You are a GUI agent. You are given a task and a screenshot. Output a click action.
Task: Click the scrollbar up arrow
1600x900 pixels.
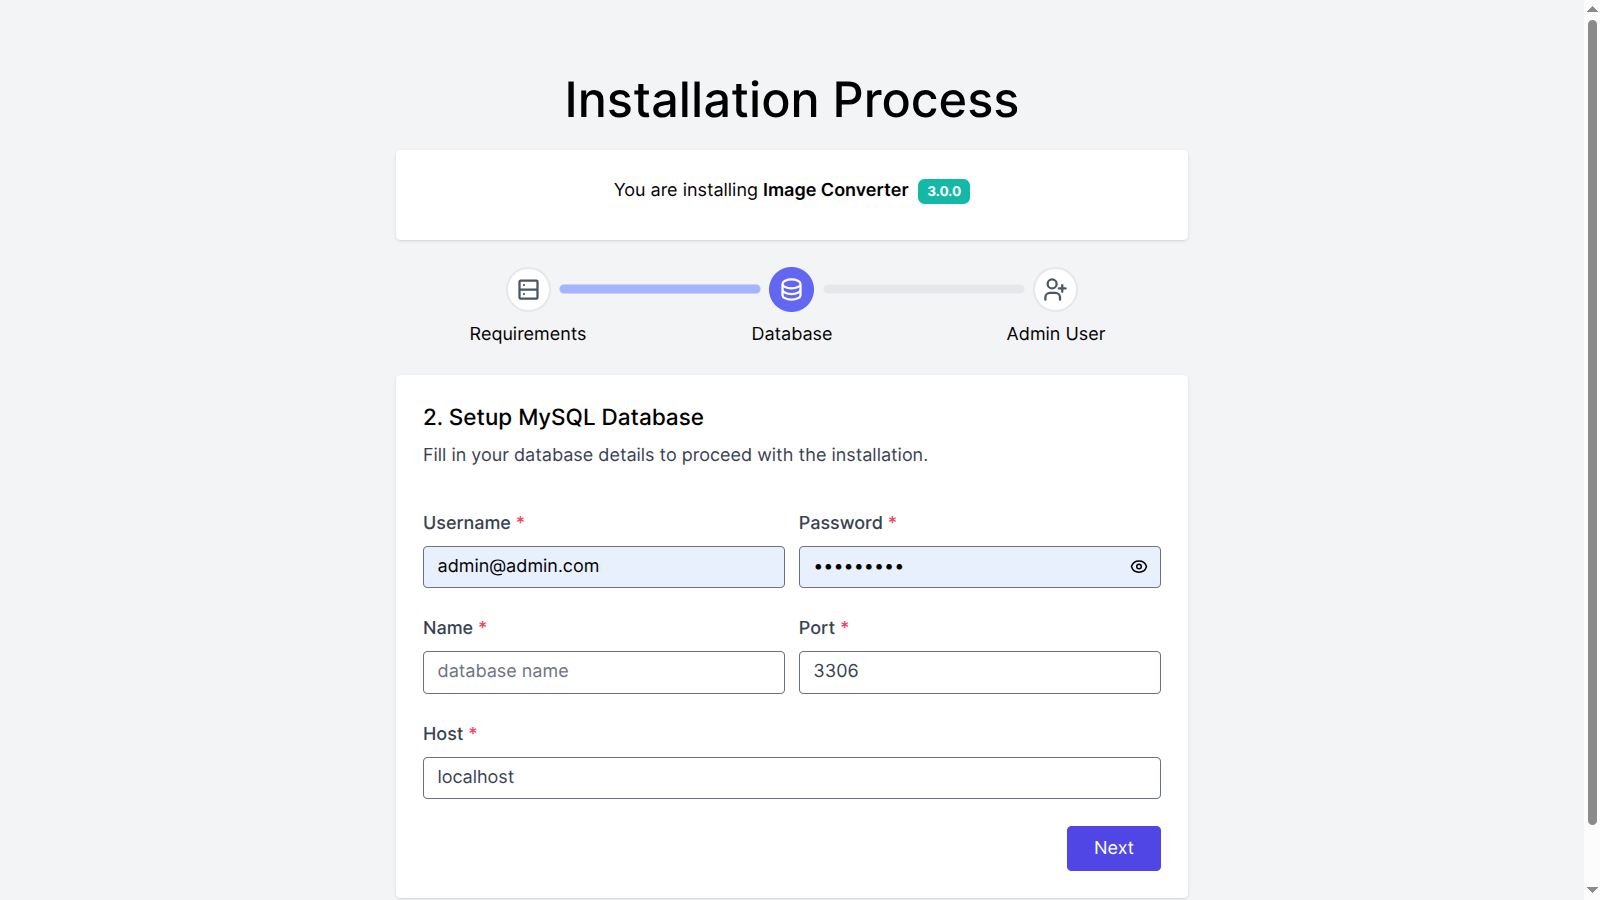(x=1592, y=9)
